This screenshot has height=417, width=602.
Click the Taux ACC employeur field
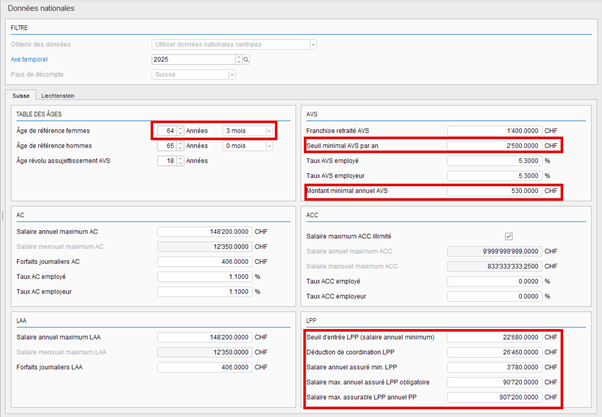click(x=494, y=296)
